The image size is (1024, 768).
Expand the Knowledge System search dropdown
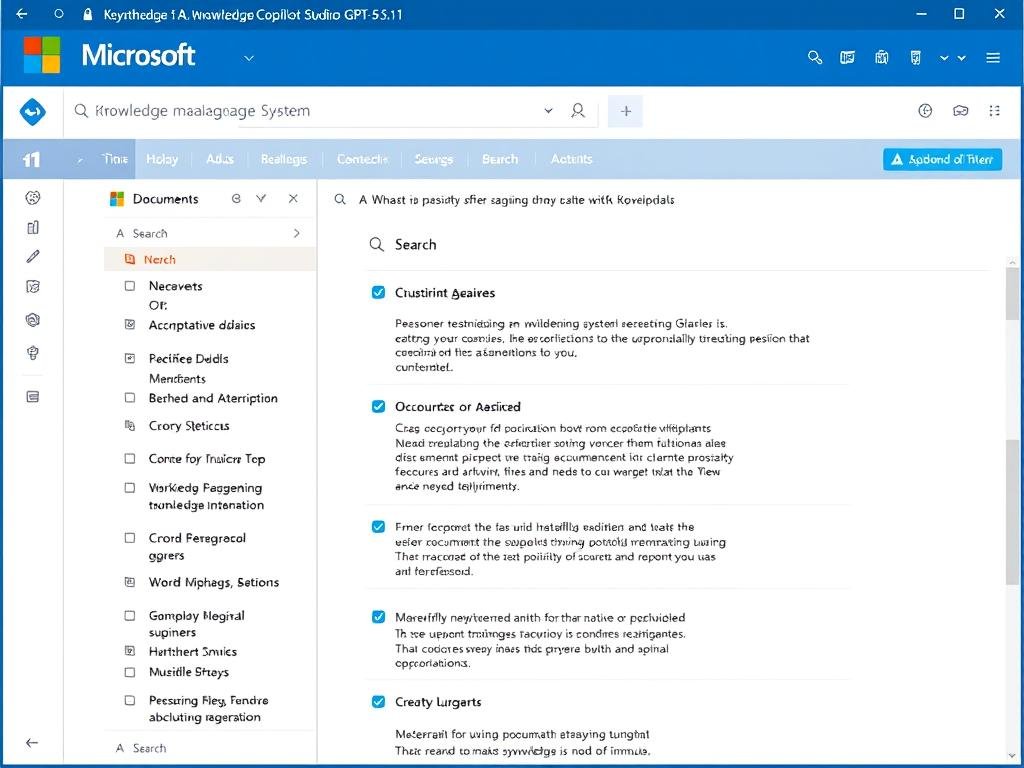(547, 111)
